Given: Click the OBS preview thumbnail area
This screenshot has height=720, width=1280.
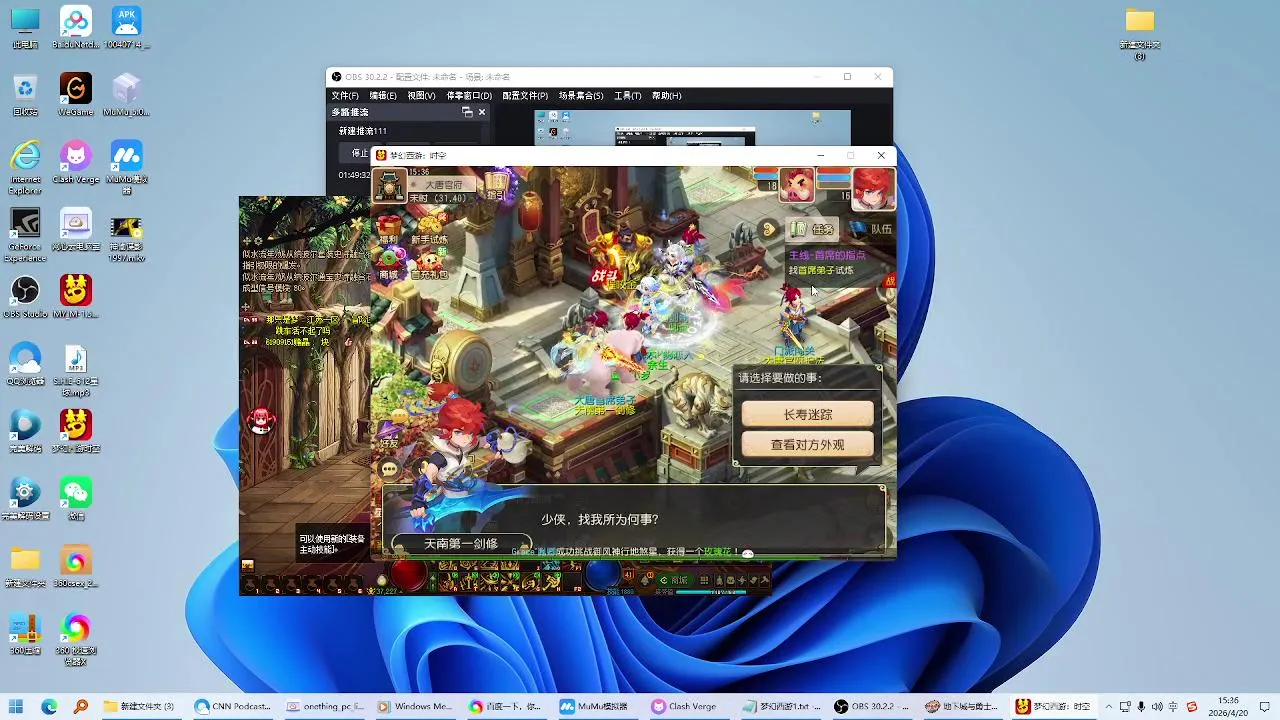Looking at the screenshot, I should (x=692, y=128).
